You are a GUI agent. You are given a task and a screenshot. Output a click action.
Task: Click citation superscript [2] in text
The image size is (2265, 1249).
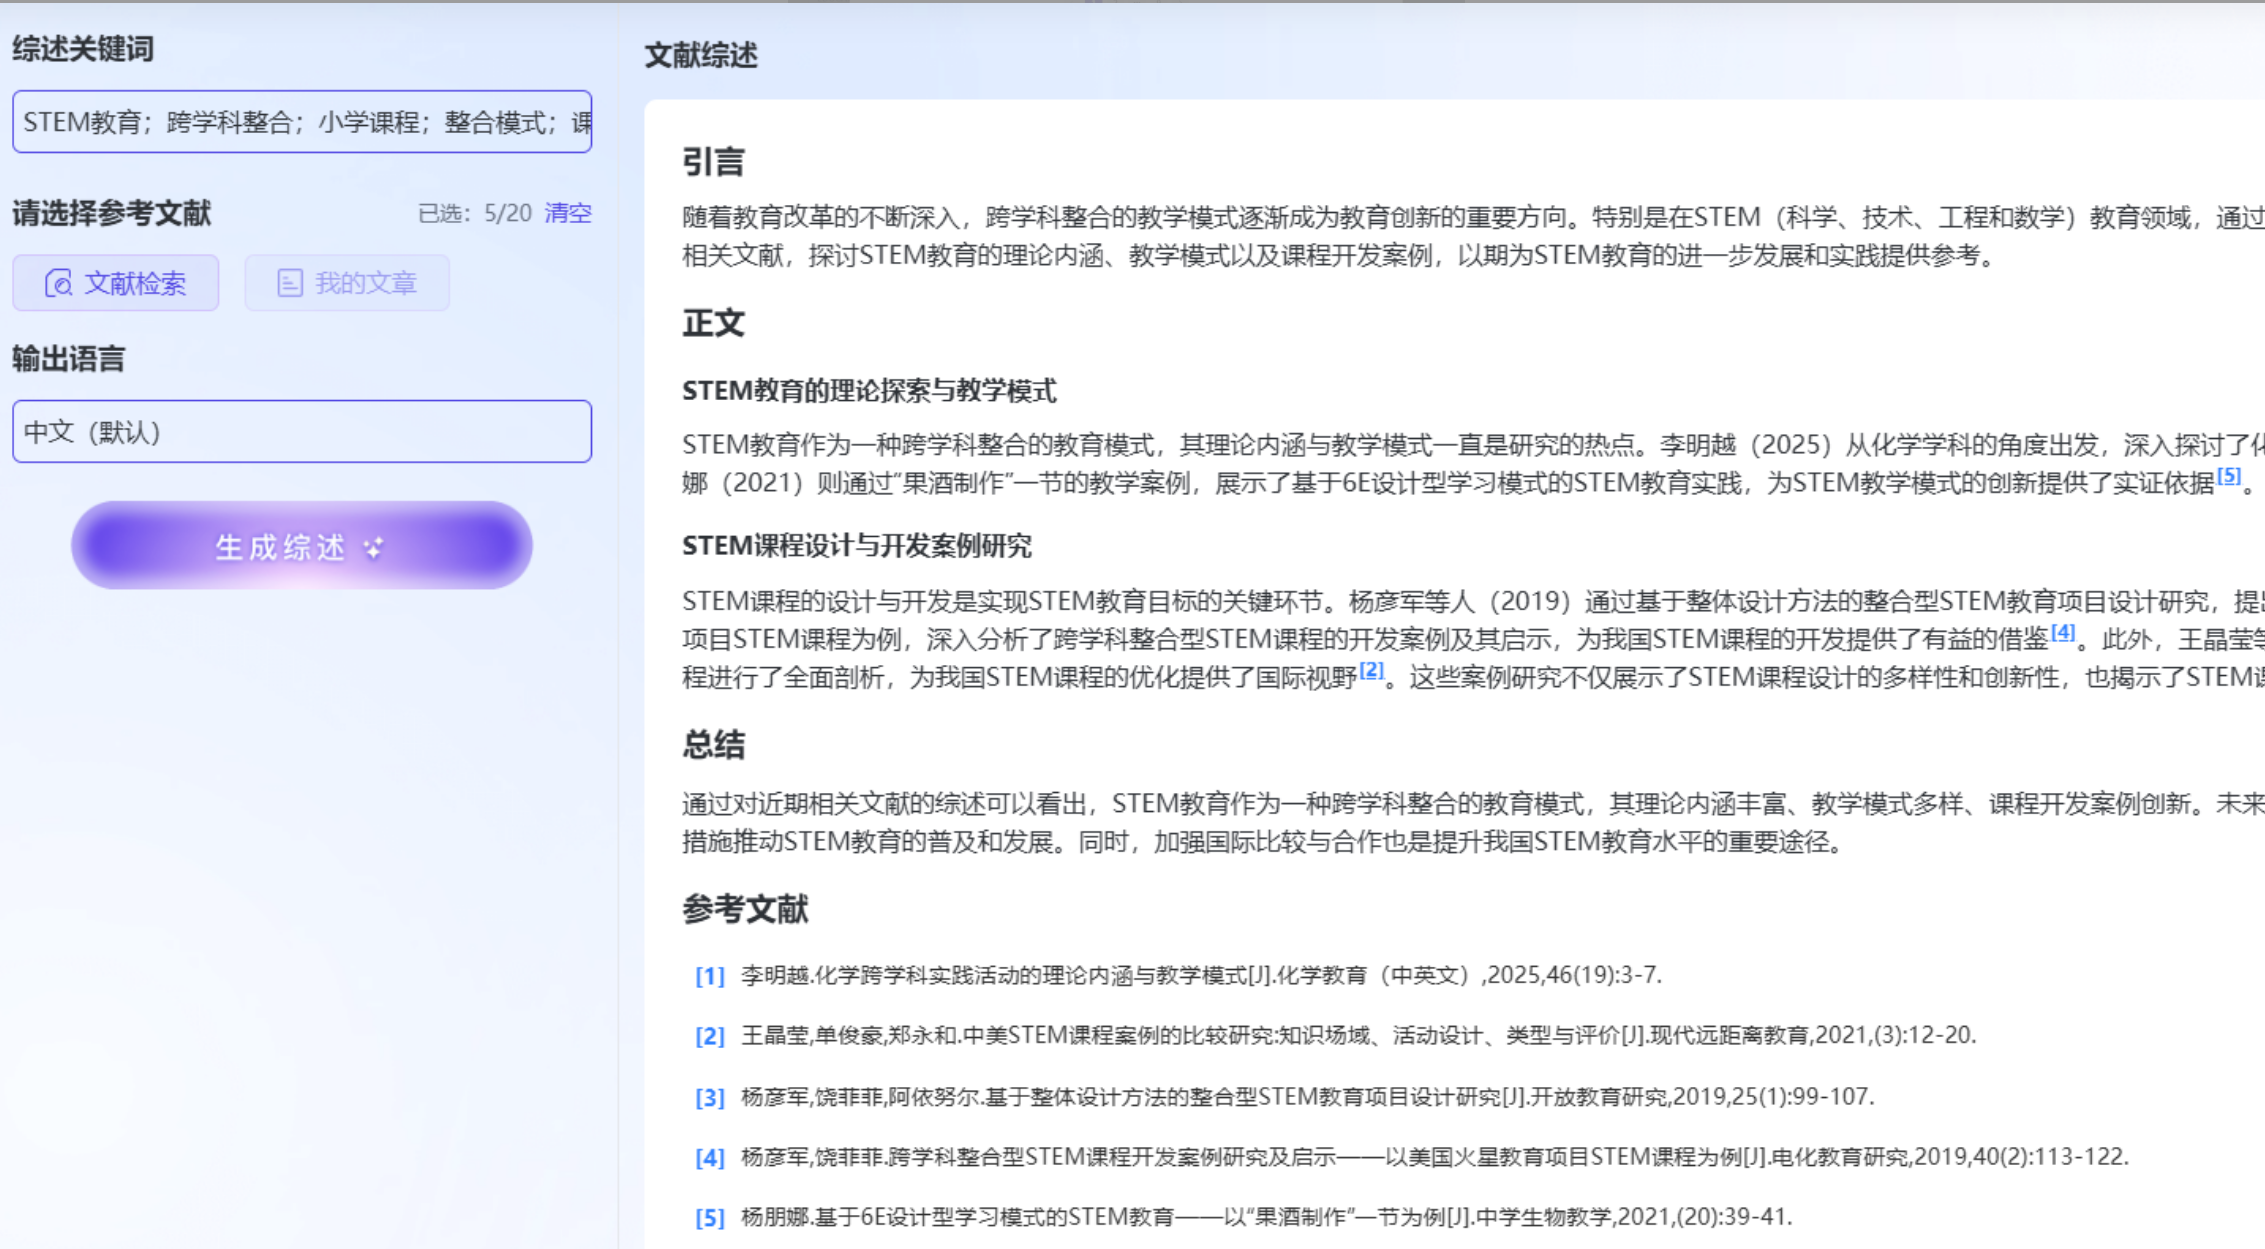(1371, 670)
